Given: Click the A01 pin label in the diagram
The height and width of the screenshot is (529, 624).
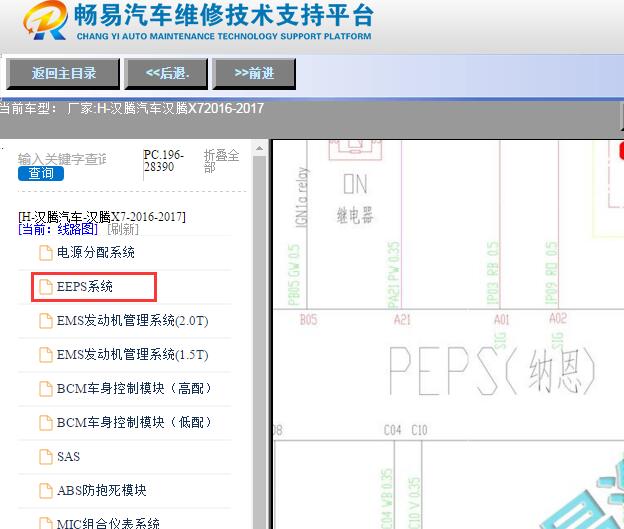Looking at the screenshot, I should [501, 319].
